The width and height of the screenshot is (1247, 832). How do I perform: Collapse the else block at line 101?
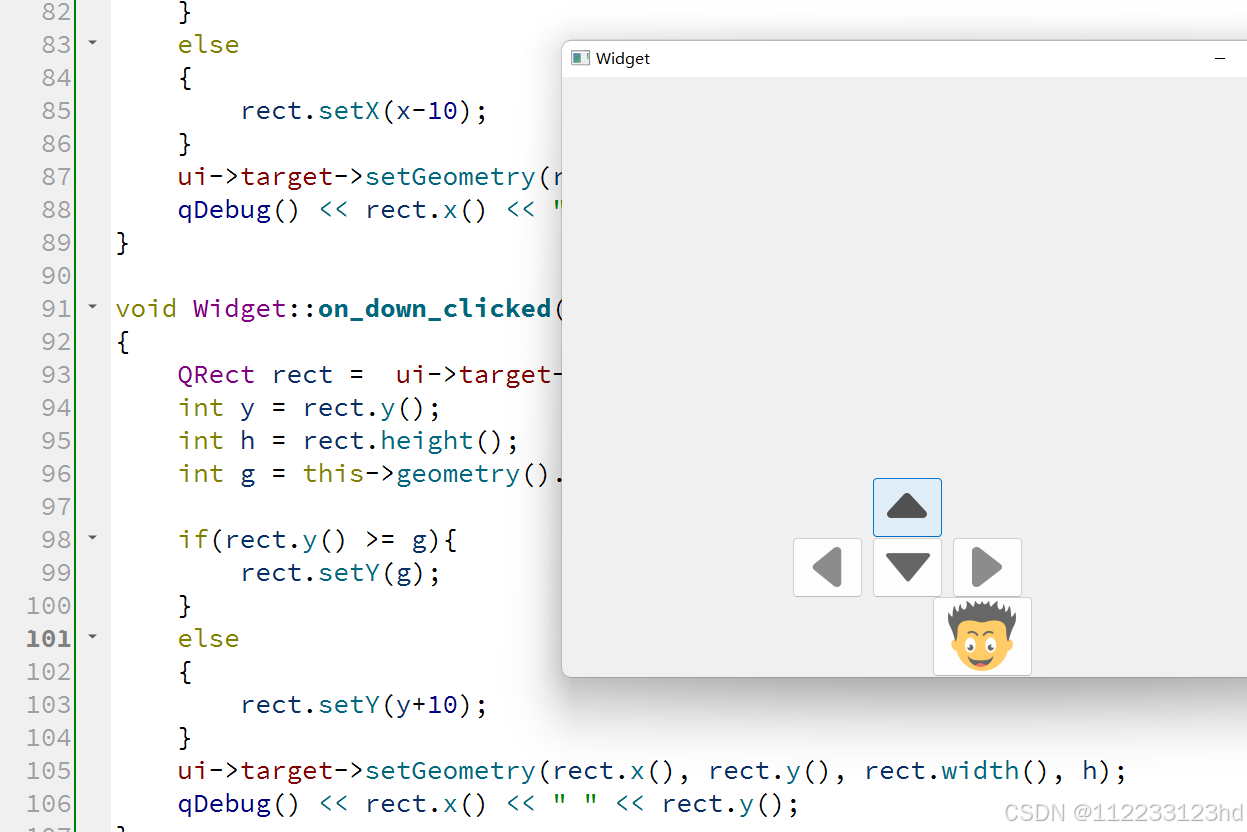[93, 637]
